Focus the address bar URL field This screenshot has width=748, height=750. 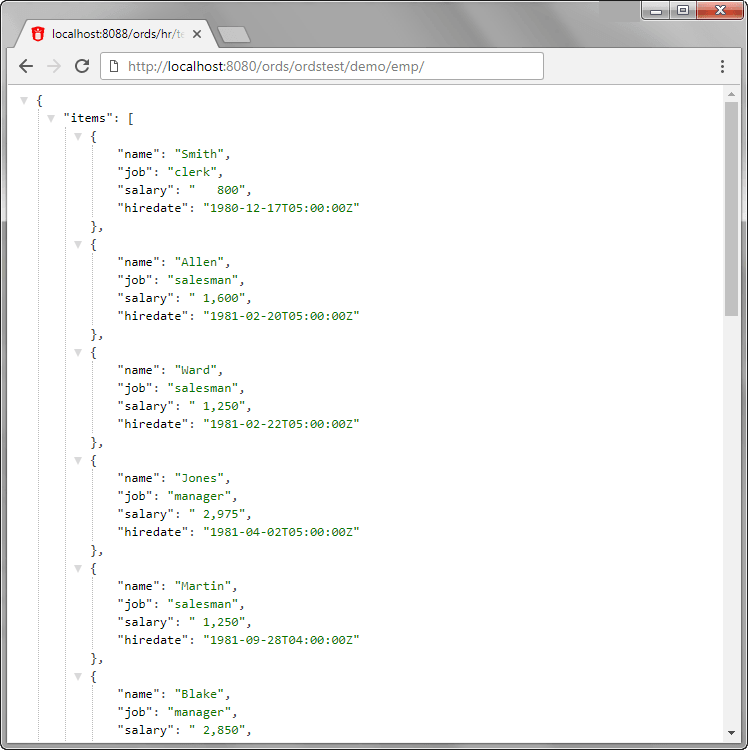(x=322, y=66)
